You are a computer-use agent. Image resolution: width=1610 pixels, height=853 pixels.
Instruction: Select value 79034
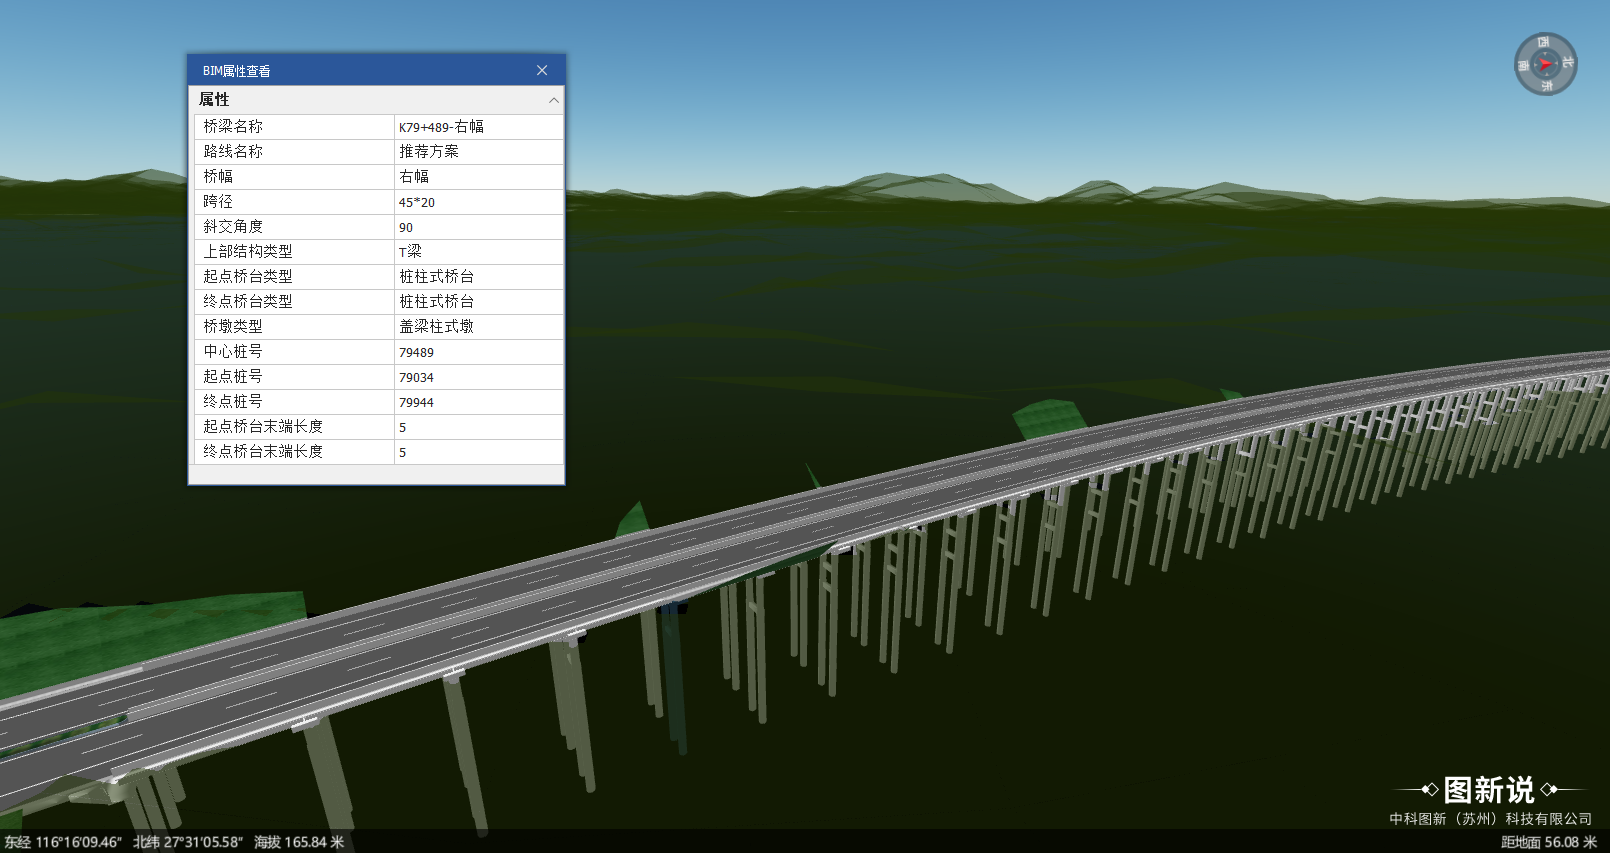(479, 377)
